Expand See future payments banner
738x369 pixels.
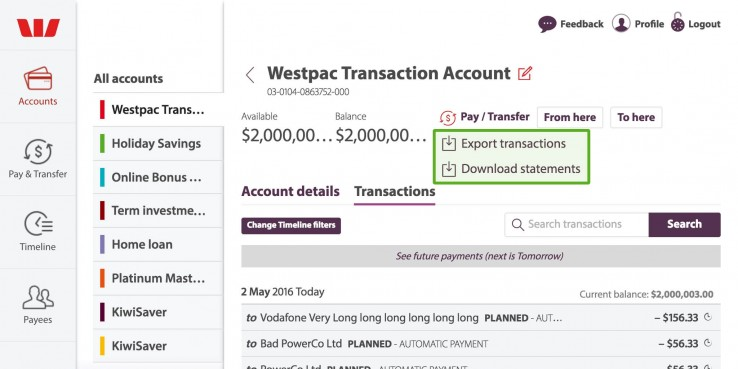[481, 256]
